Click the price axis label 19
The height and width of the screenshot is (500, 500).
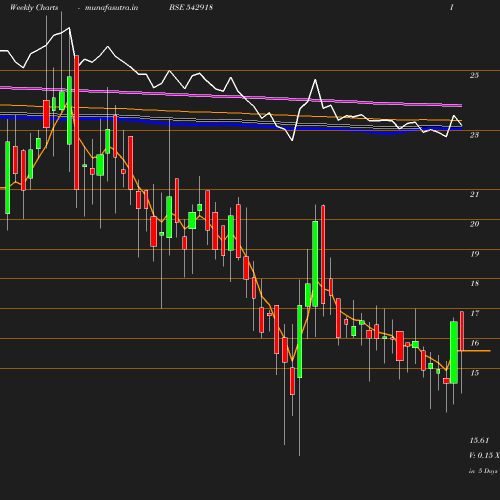474,254
